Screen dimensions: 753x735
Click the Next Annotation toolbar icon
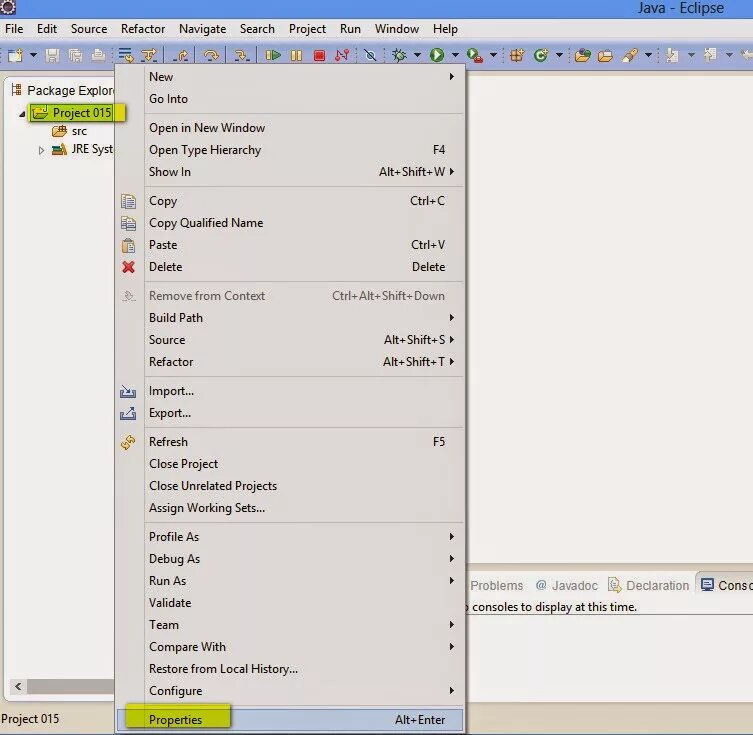672,56
